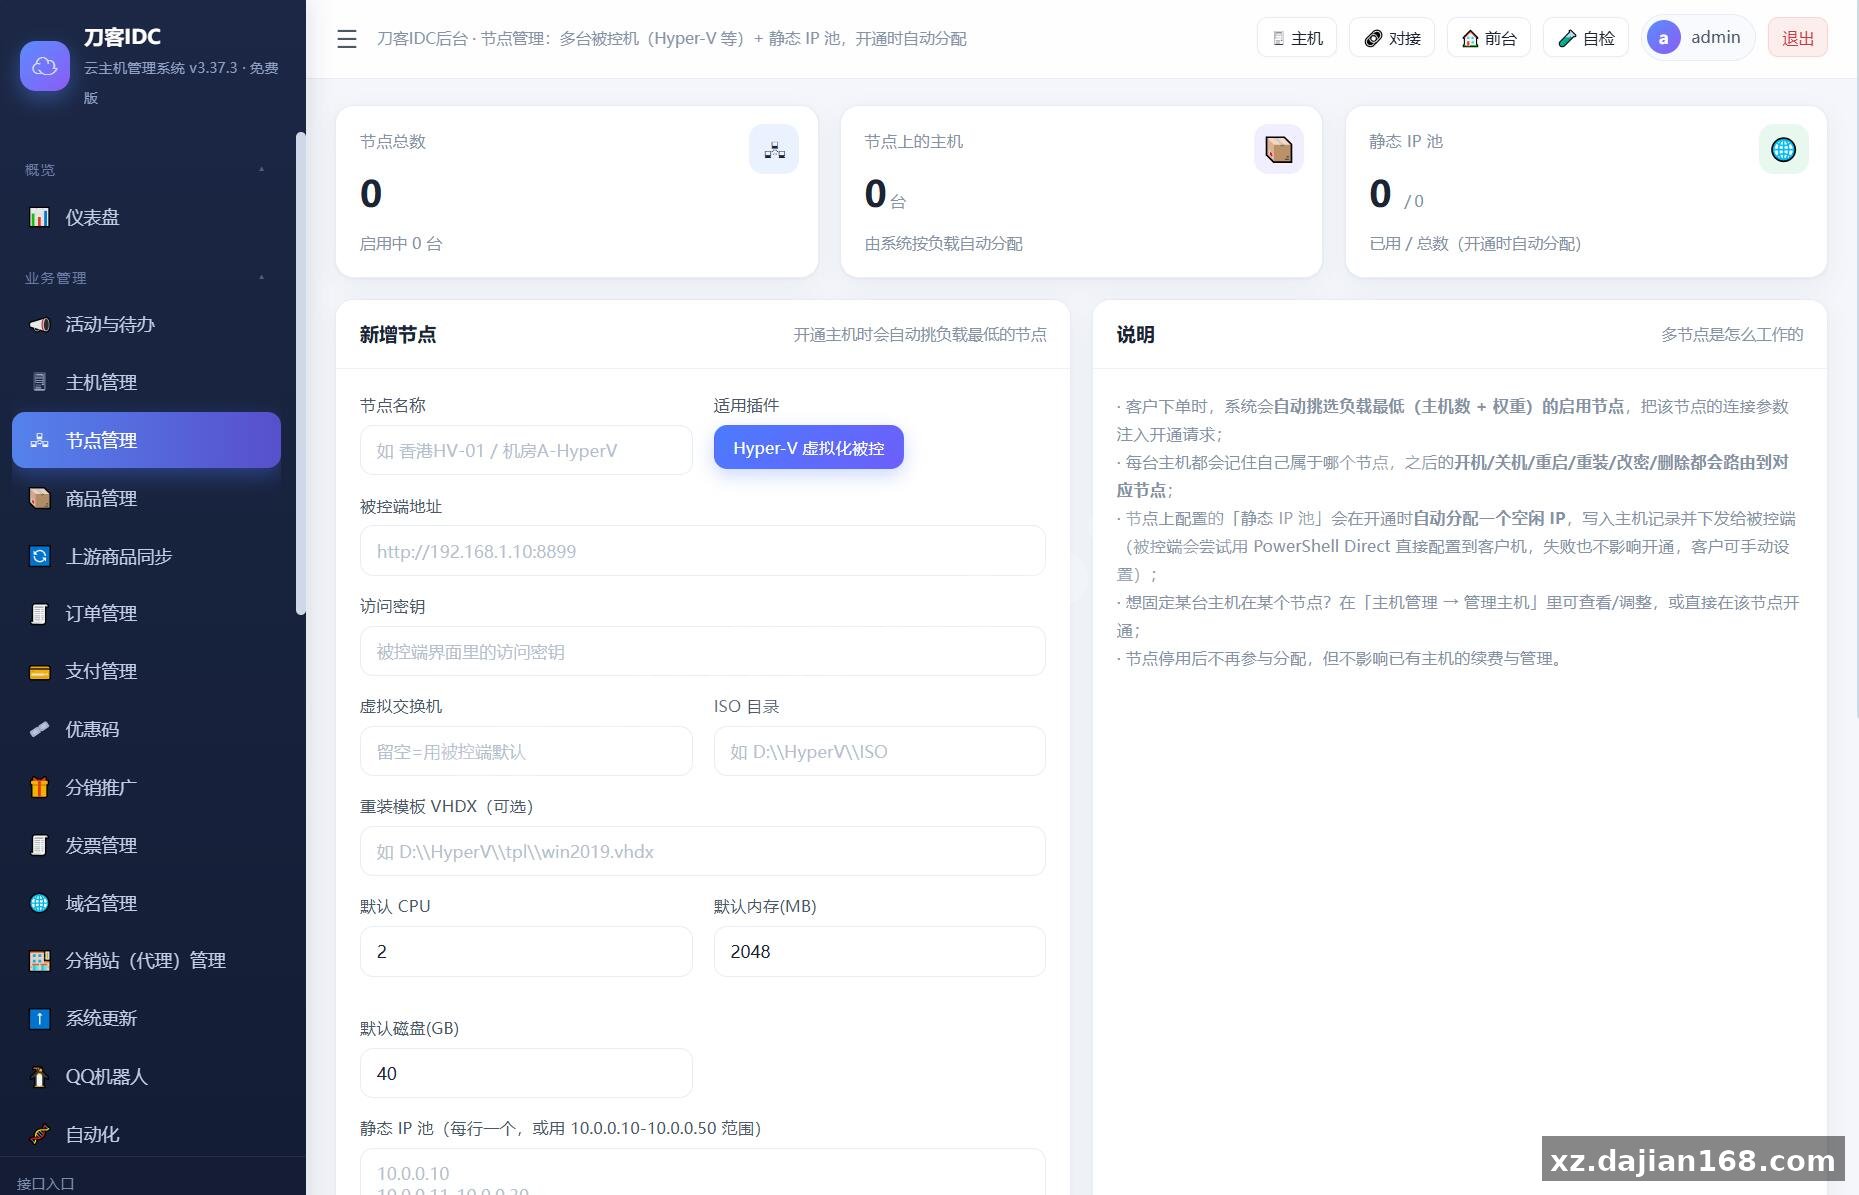Run the 自检 self-check button

click(1586, 38)
